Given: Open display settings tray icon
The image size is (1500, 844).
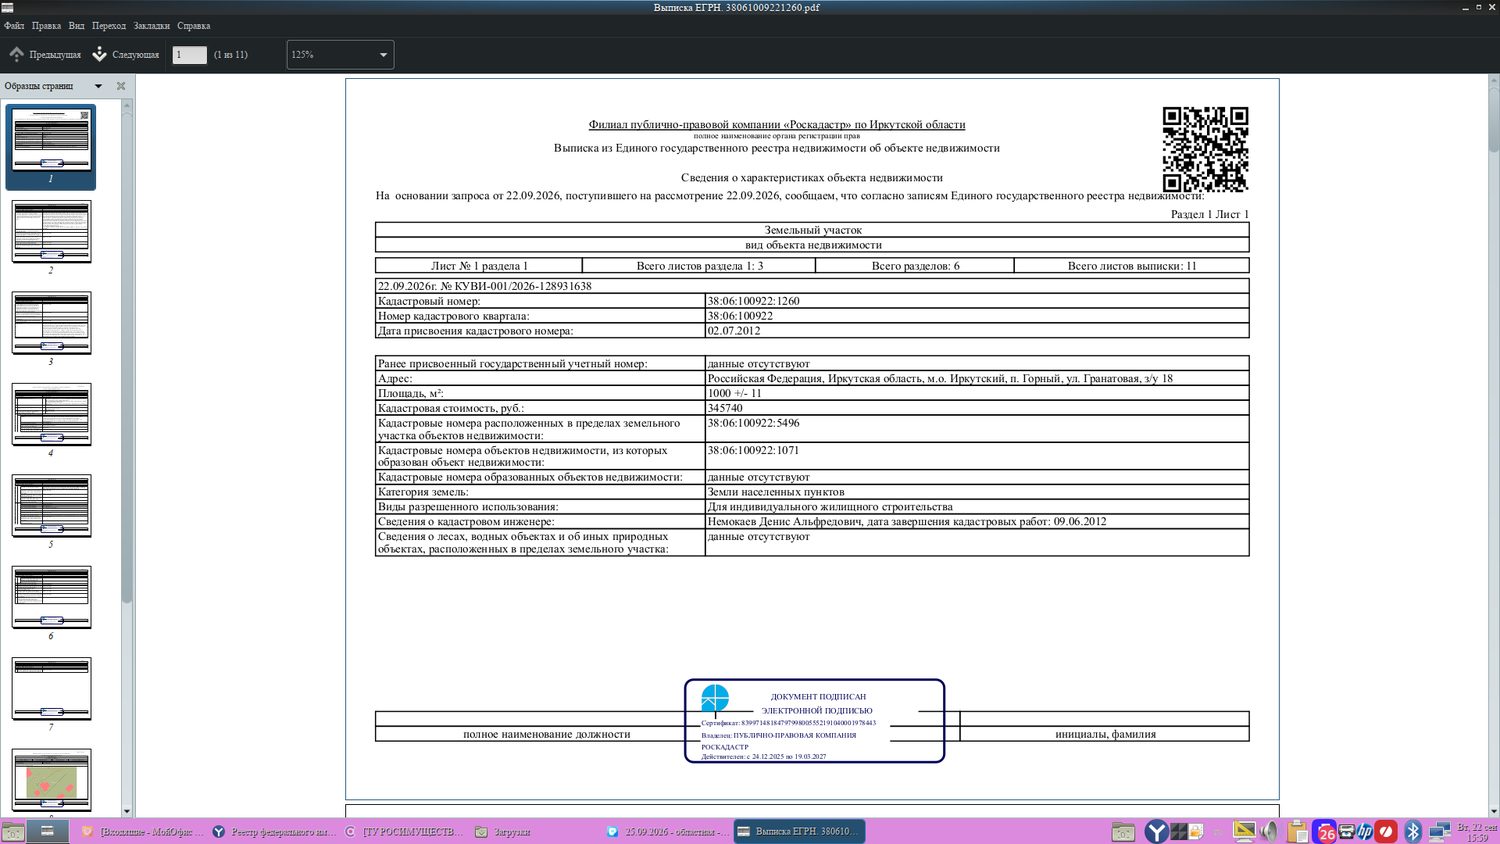Looking at the screenshot, I should [x=1244, y=831].
